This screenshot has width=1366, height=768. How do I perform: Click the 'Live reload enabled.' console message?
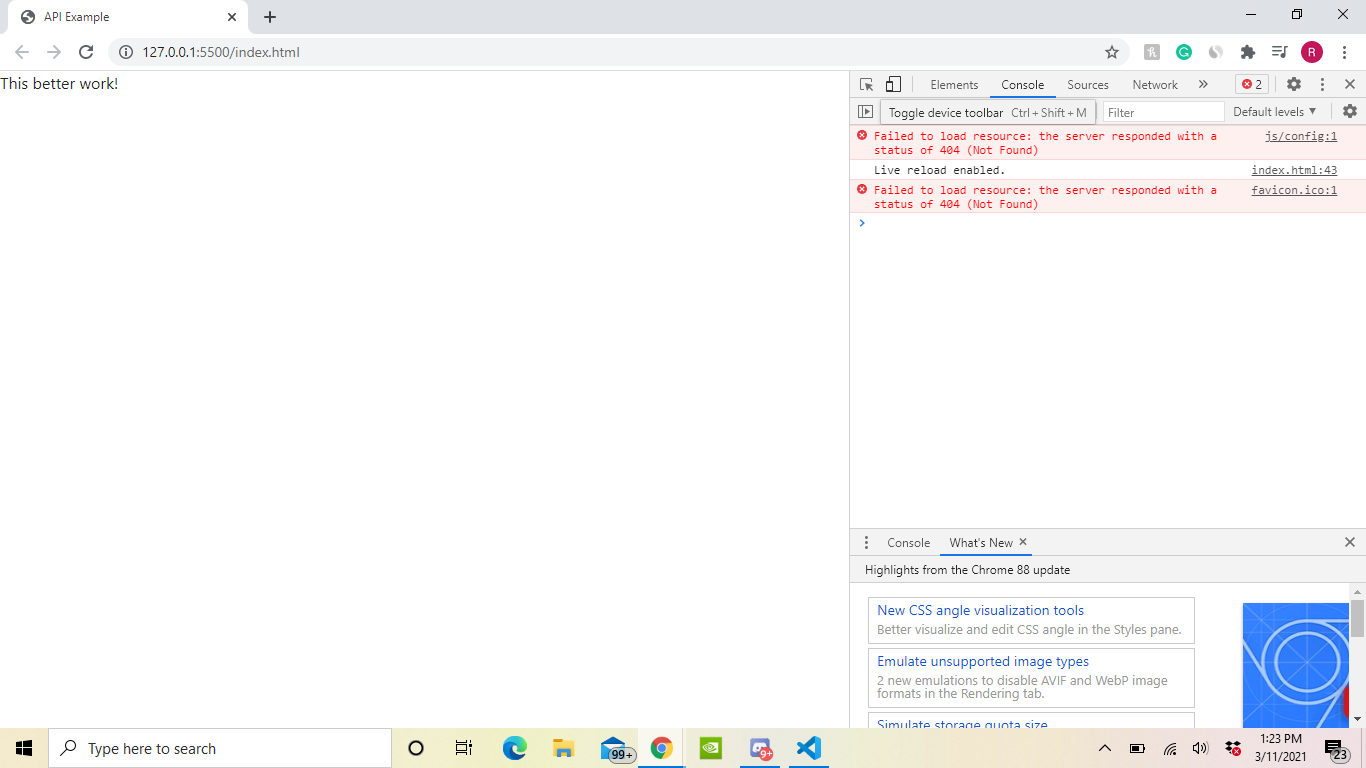coord(939,170)
